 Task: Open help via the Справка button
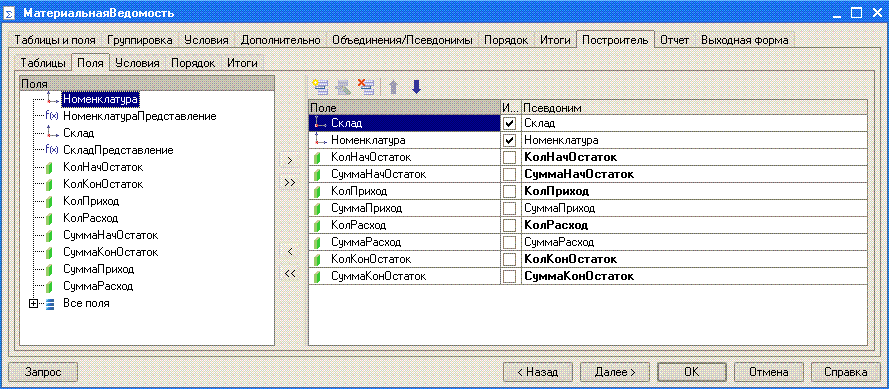[845, 372]
